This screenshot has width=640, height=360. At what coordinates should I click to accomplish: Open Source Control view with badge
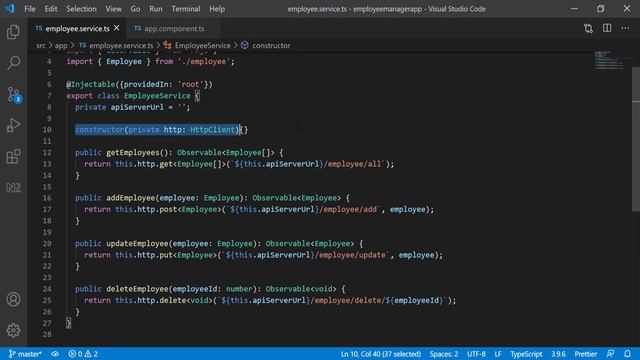pyautogui.click(x=14, y=94)
